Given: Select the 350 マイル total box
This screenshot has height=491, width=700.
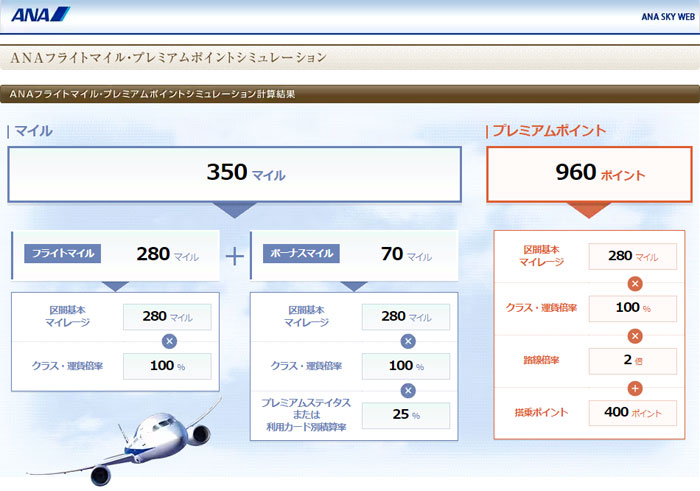Looking at the screenshot, I should pos(234,174).
